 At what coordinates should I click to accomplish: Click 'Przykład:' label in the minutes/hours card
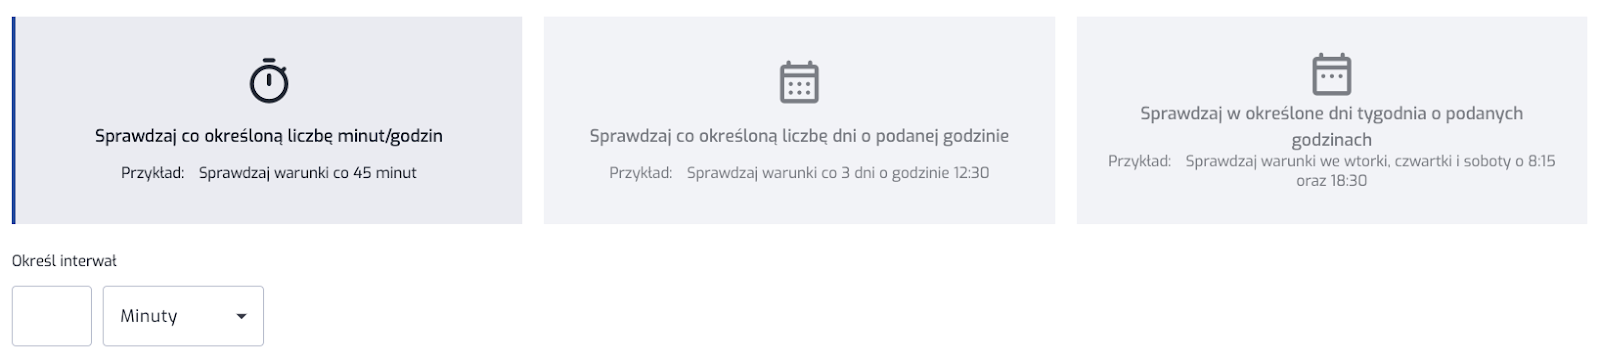coord(153,173)
